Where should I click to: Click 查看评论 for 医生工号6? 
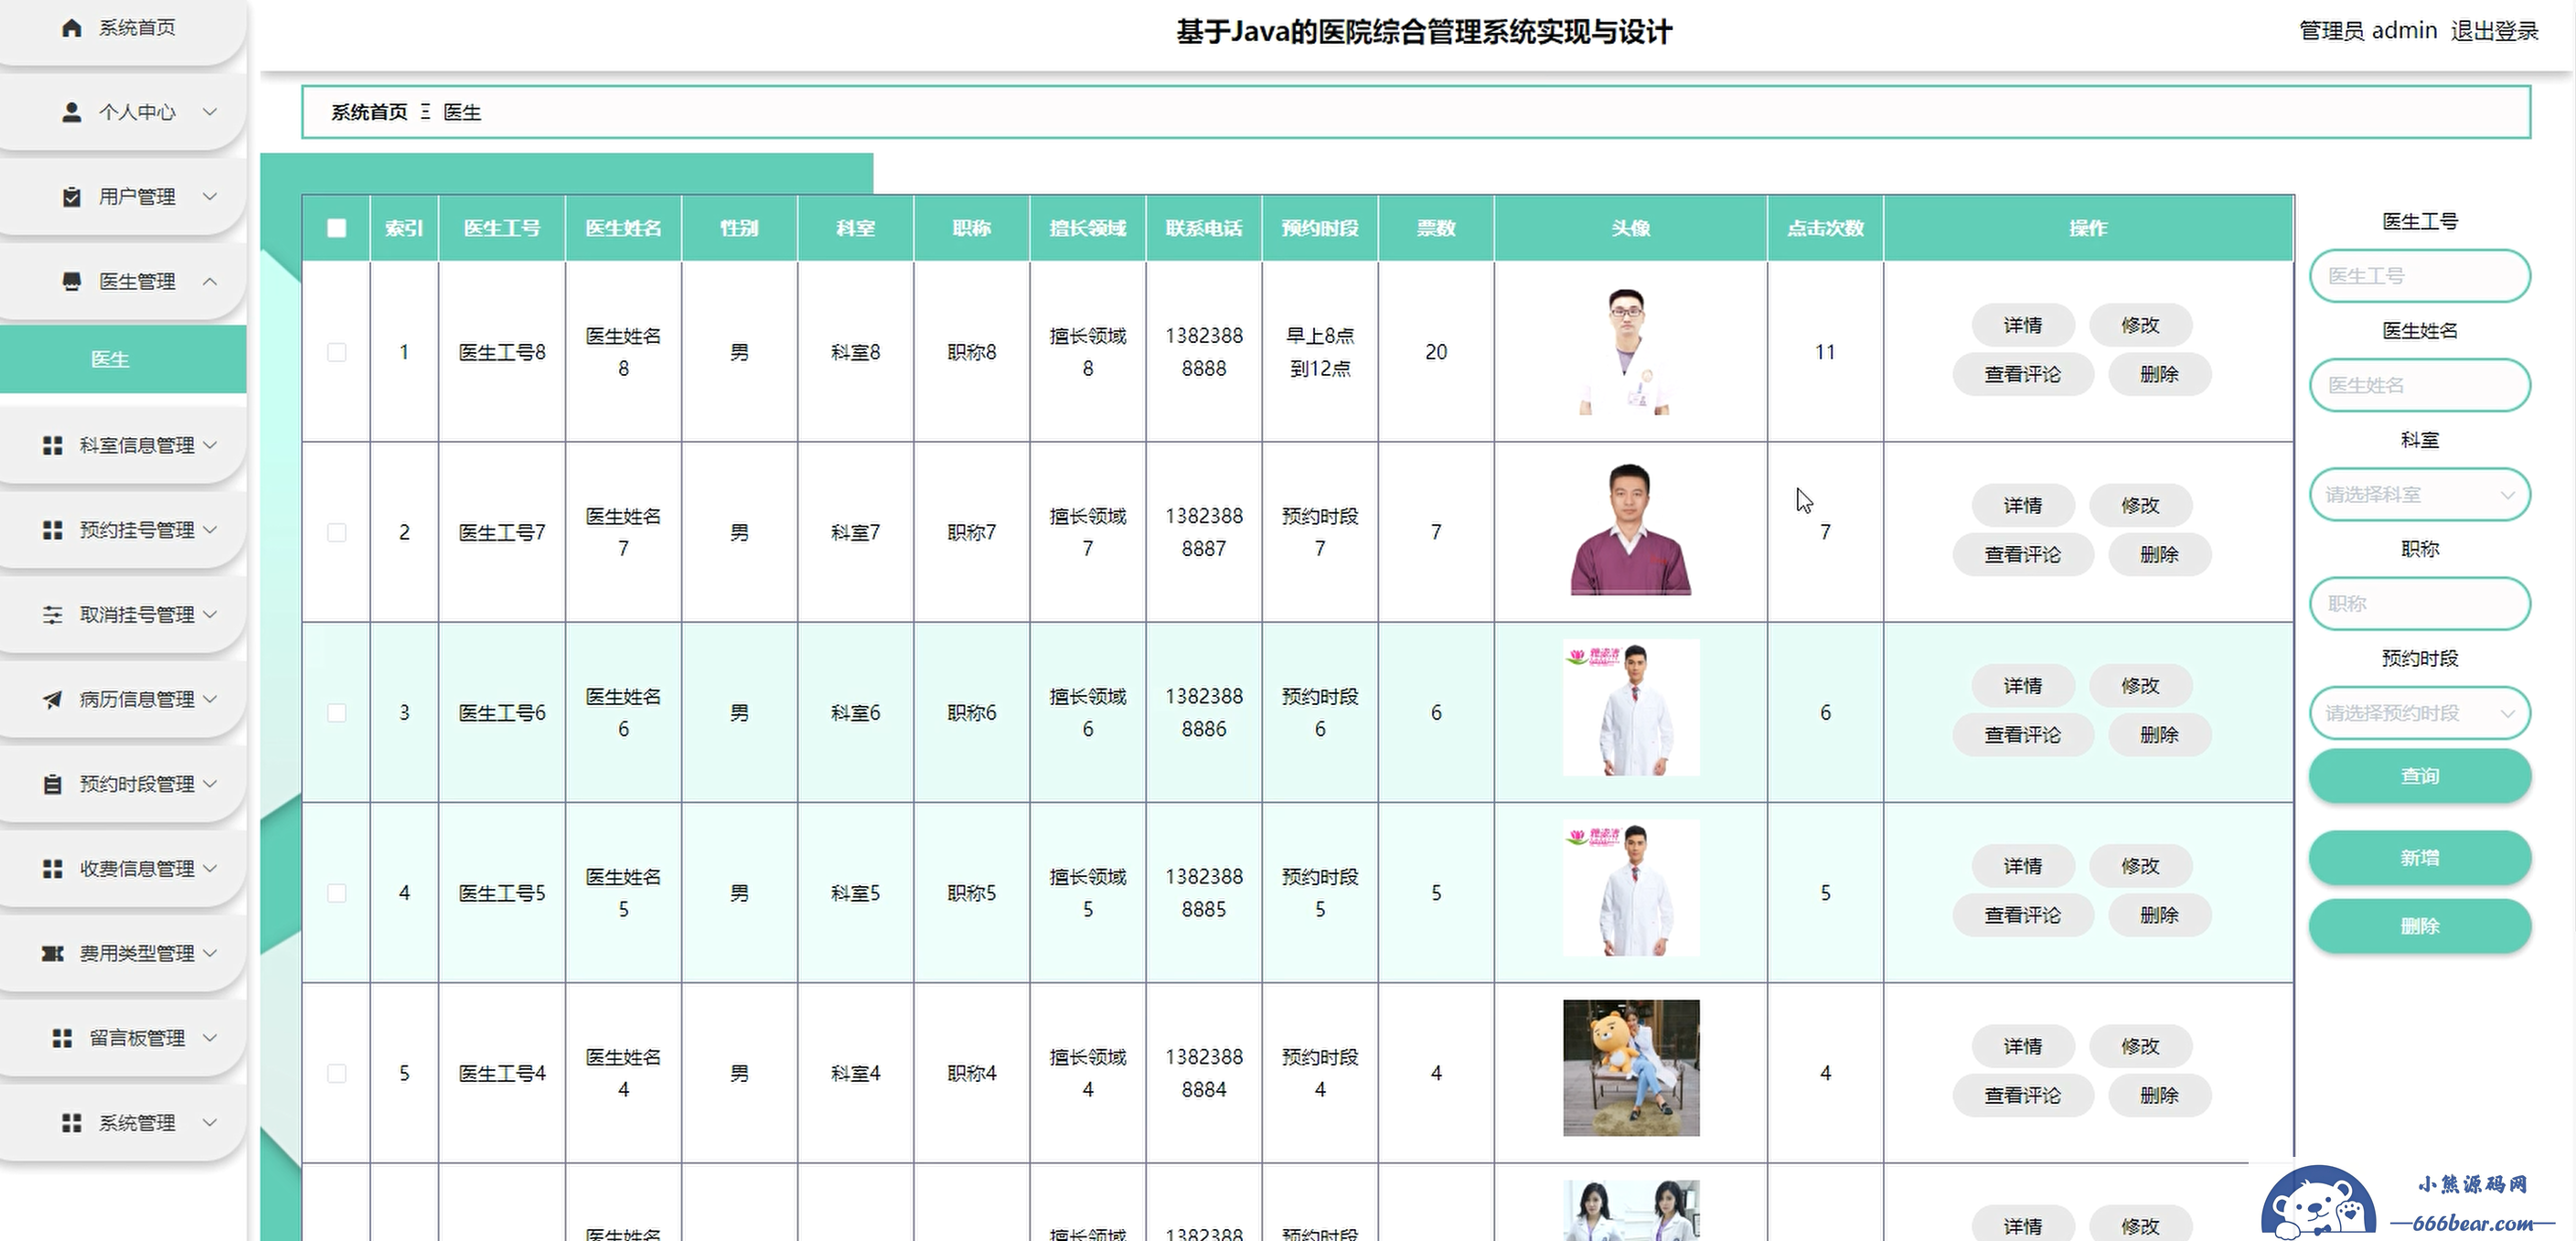click(2023, 735)
